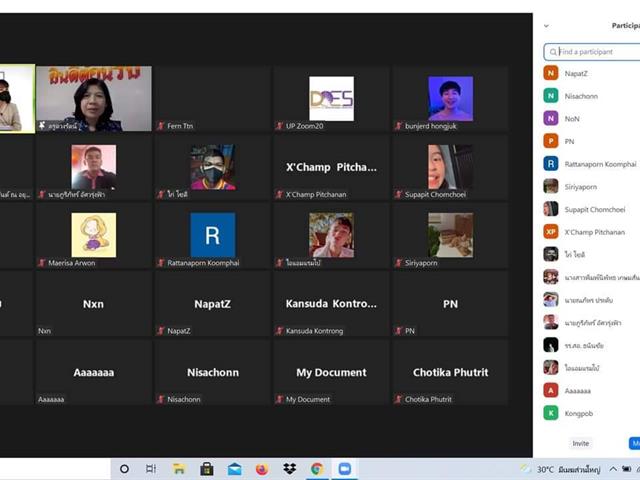Open Microsoft Store from the taskbar

pyautogui.click(x=207, y=469)
